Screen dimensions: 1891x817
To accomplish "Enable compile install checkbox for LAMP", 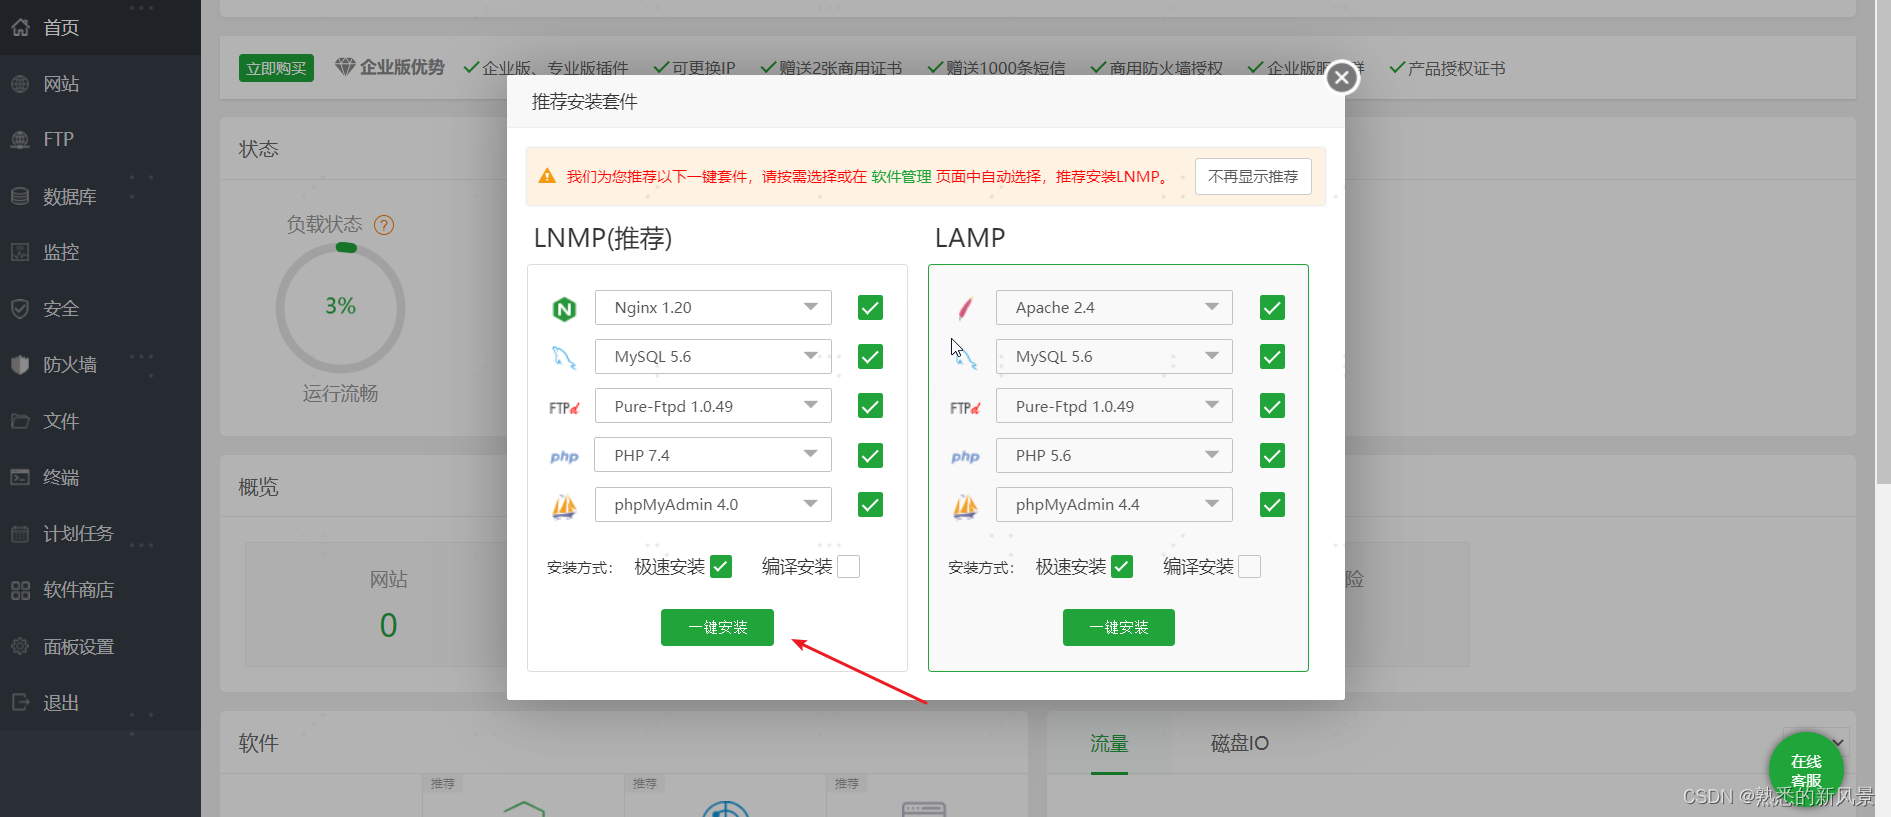I will tap(1250, 567).
